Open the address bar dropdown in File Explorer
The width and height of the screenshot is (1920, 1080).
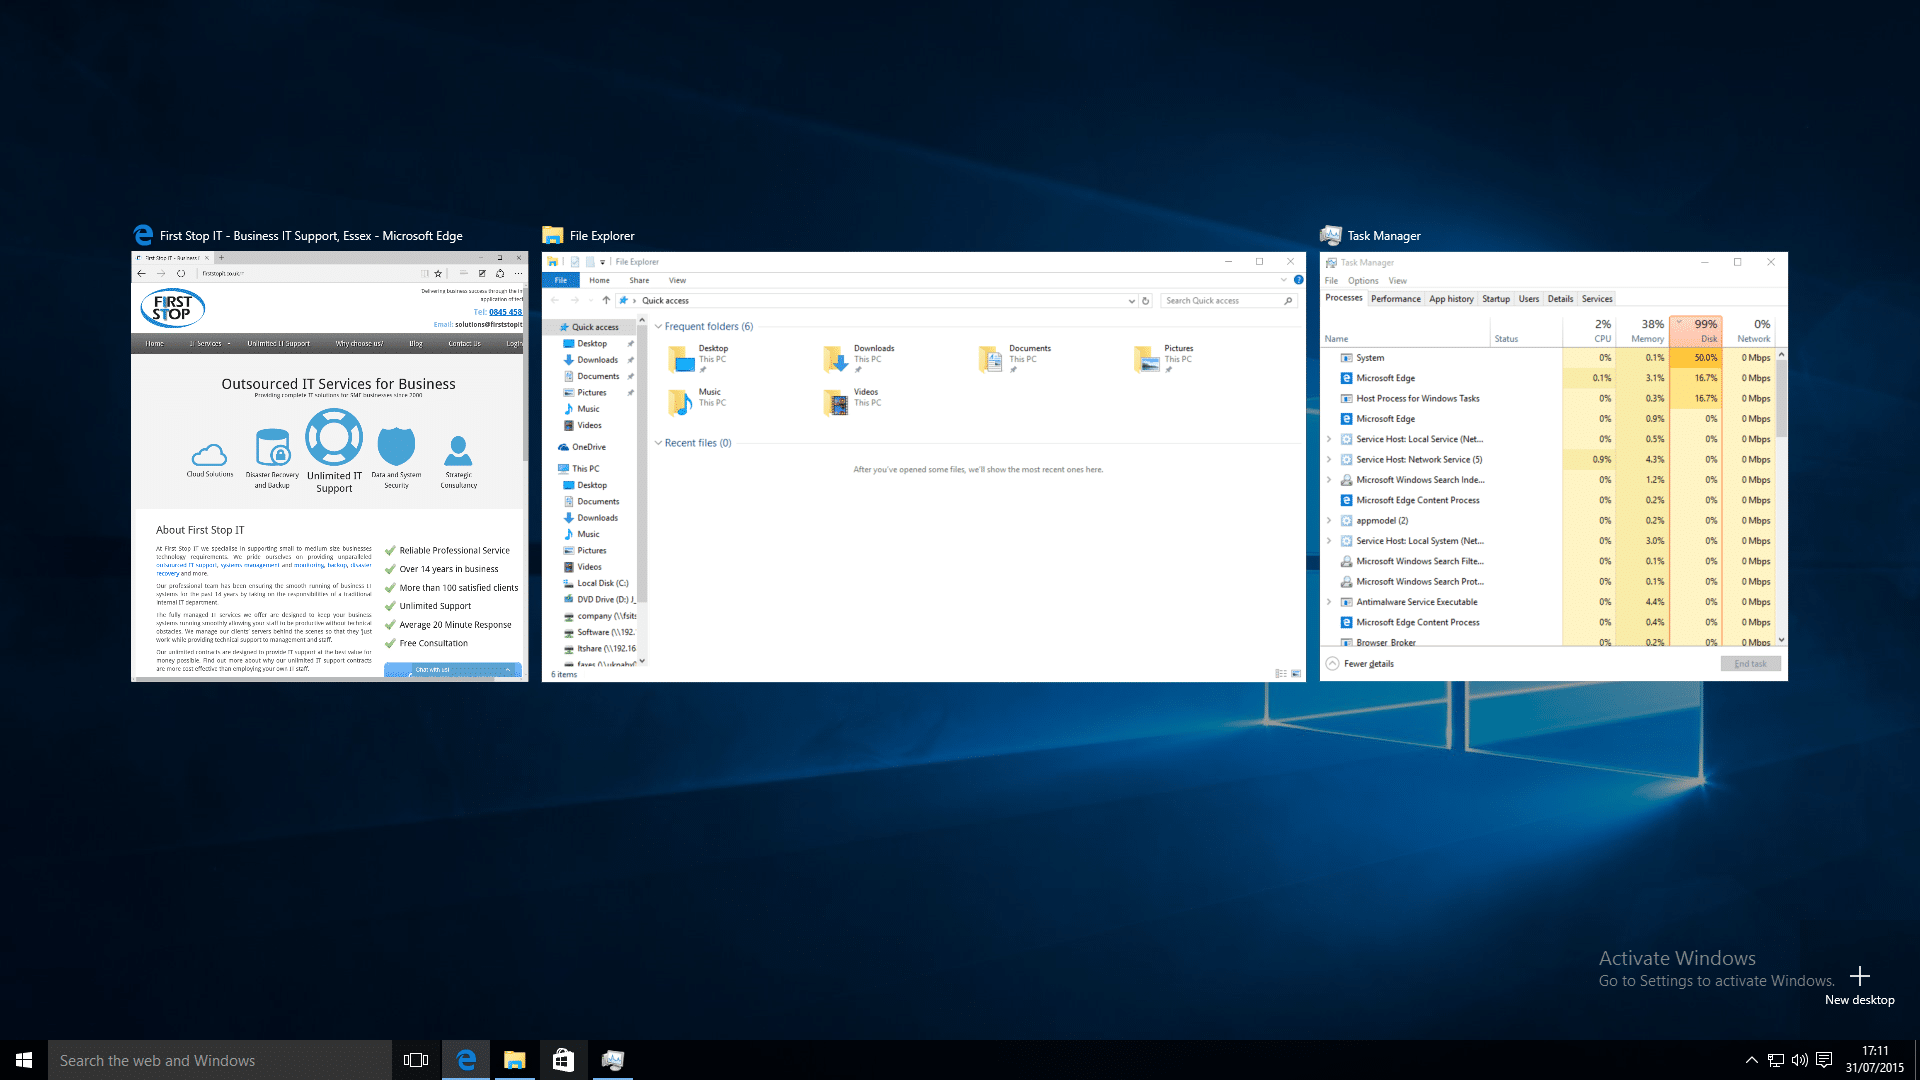click(1131, 300)
